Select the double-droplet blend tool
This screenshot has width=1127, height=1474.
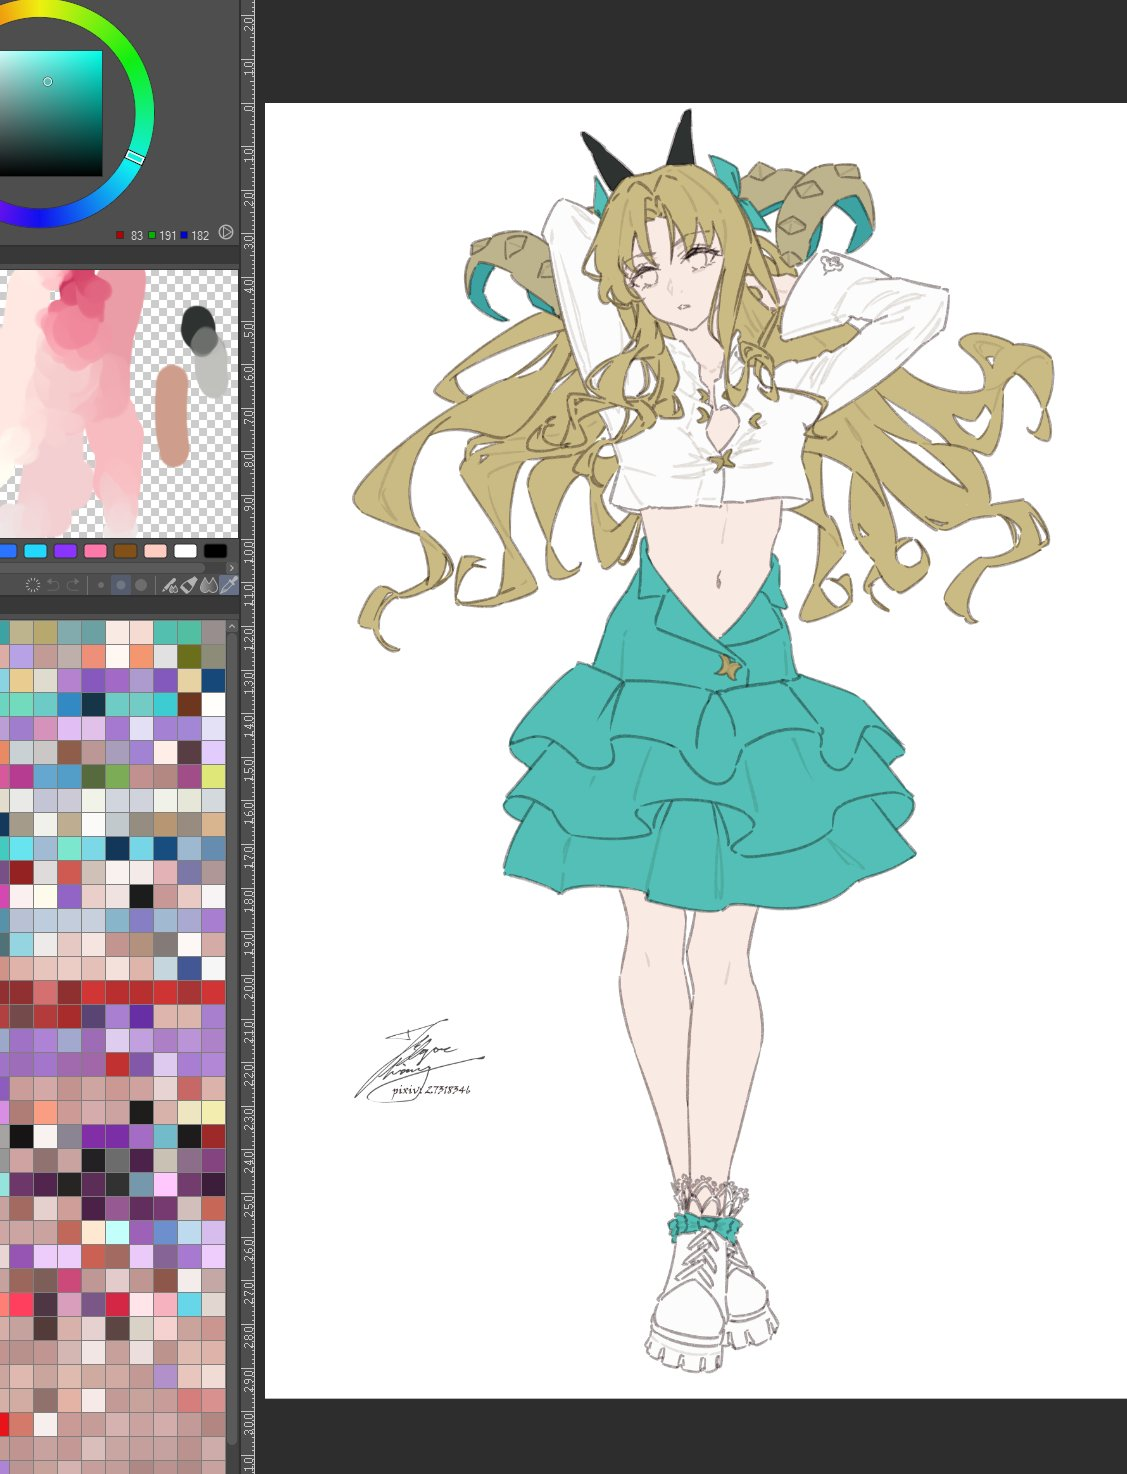coord(209,585)
